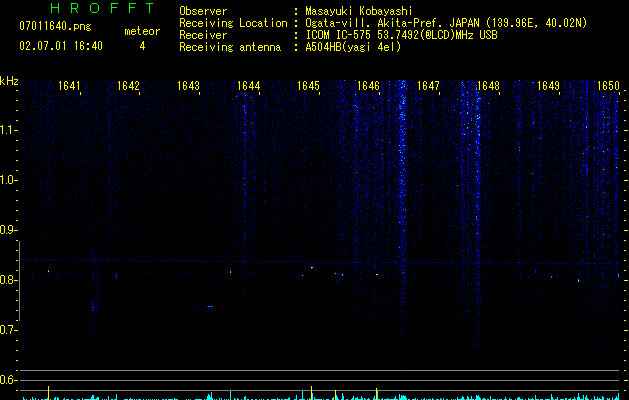629x400 pixels.
Task: Click the 1646 time marker
Action: pos(368,86)
